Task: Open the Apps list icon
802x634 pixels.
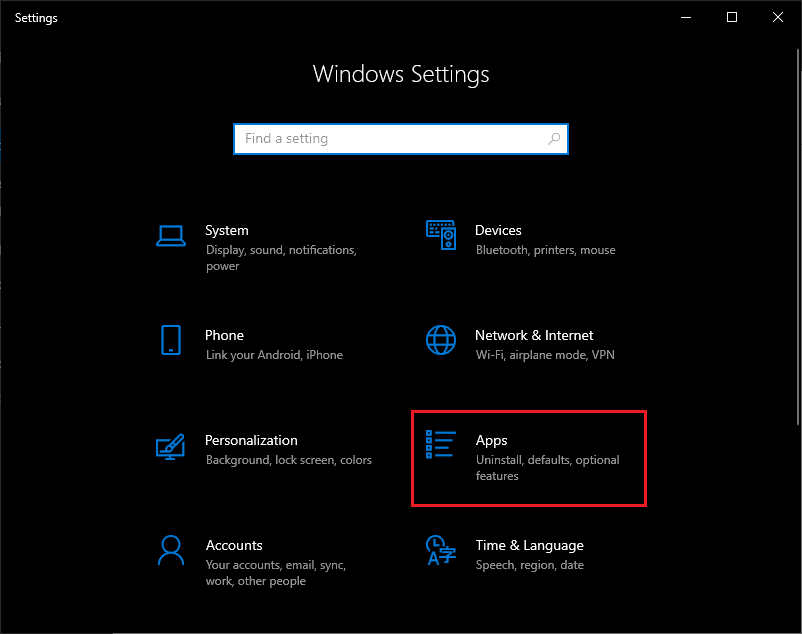Action: pos(440,444)
